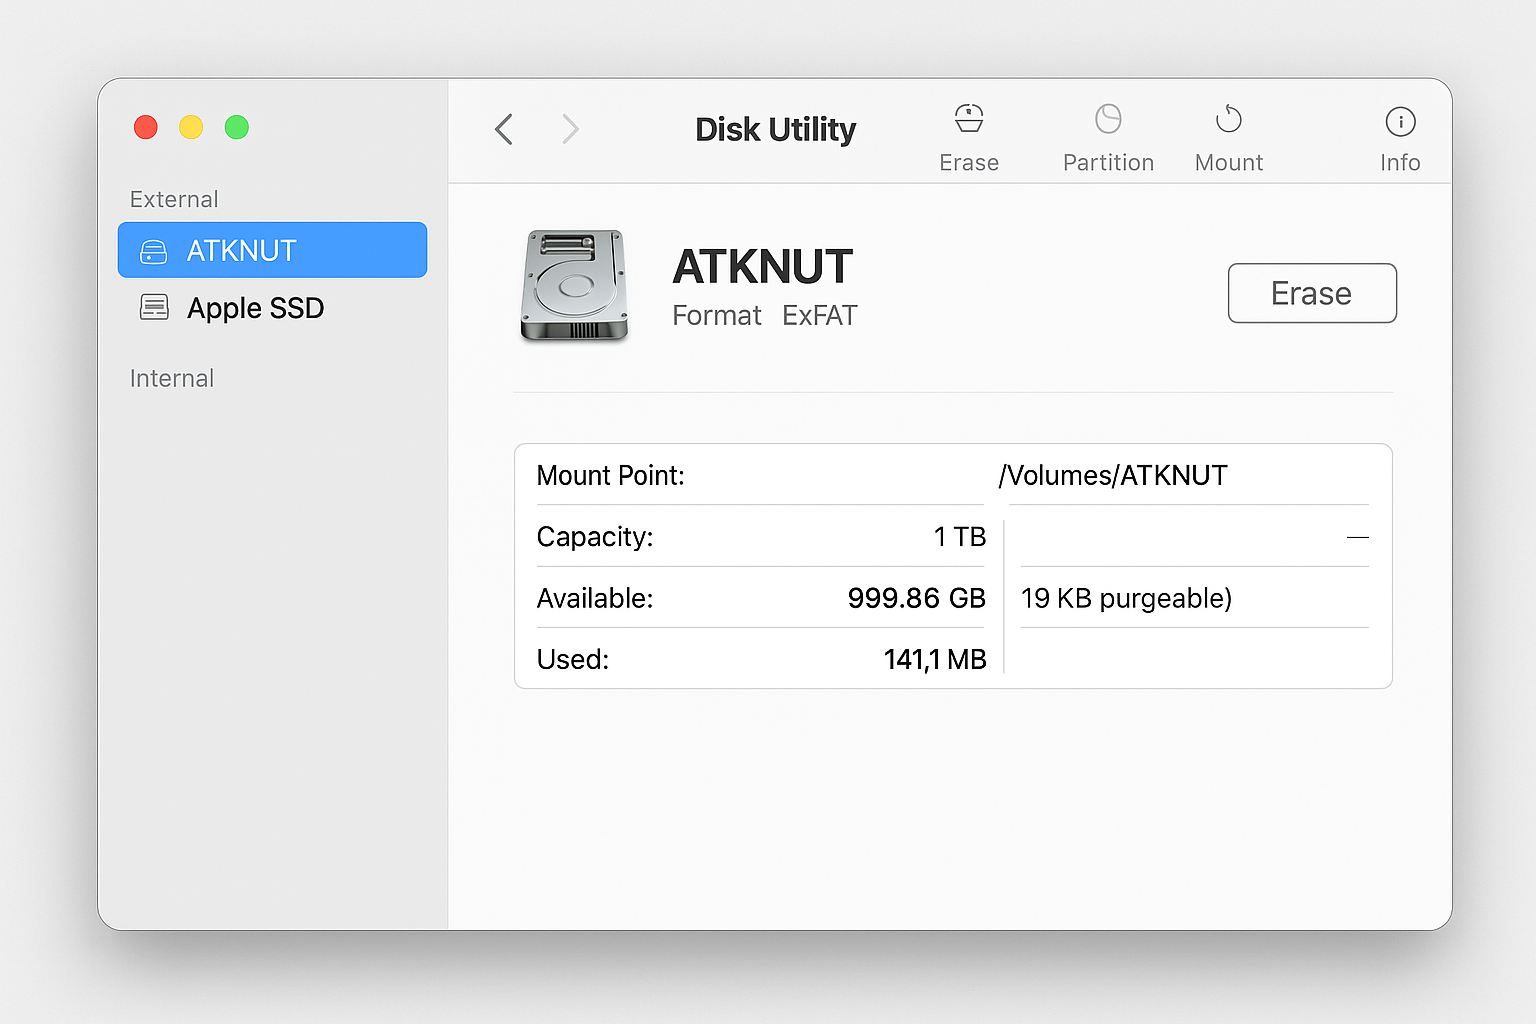1536x1024 pixels.
Task: Click the Used label
Action: [573, 659]
